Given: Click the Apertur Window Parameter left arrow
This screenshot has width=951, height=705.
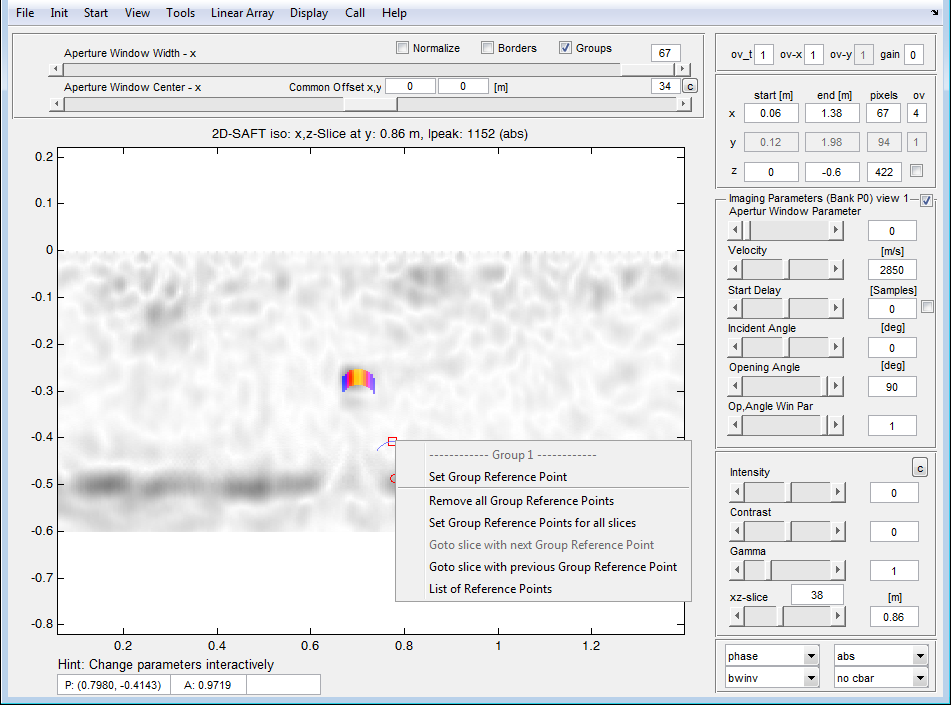Looking at the screenshot, I should pyautogui.click(x=735, y=230).
